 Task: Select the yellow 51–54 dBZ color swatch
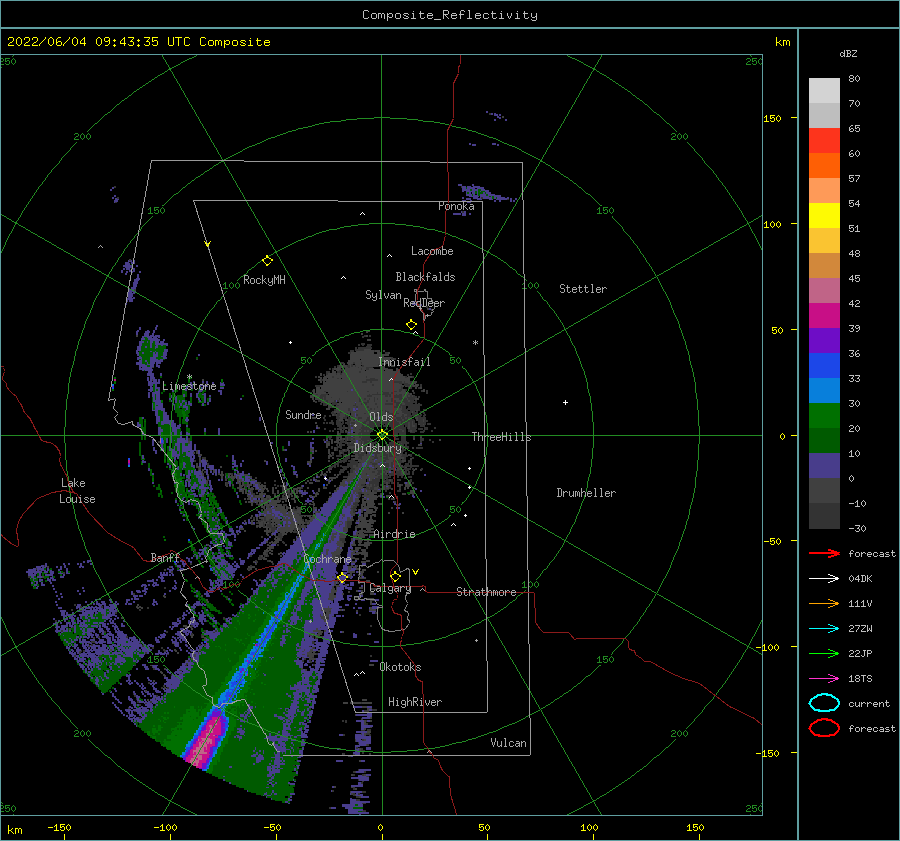[824, 215]
